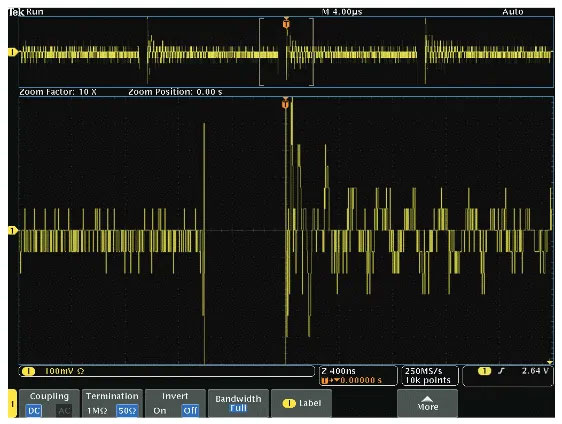Select the channel 1 badge at 100mV
The width and height of the screenshot is (562, 424).
pos(28,371)
